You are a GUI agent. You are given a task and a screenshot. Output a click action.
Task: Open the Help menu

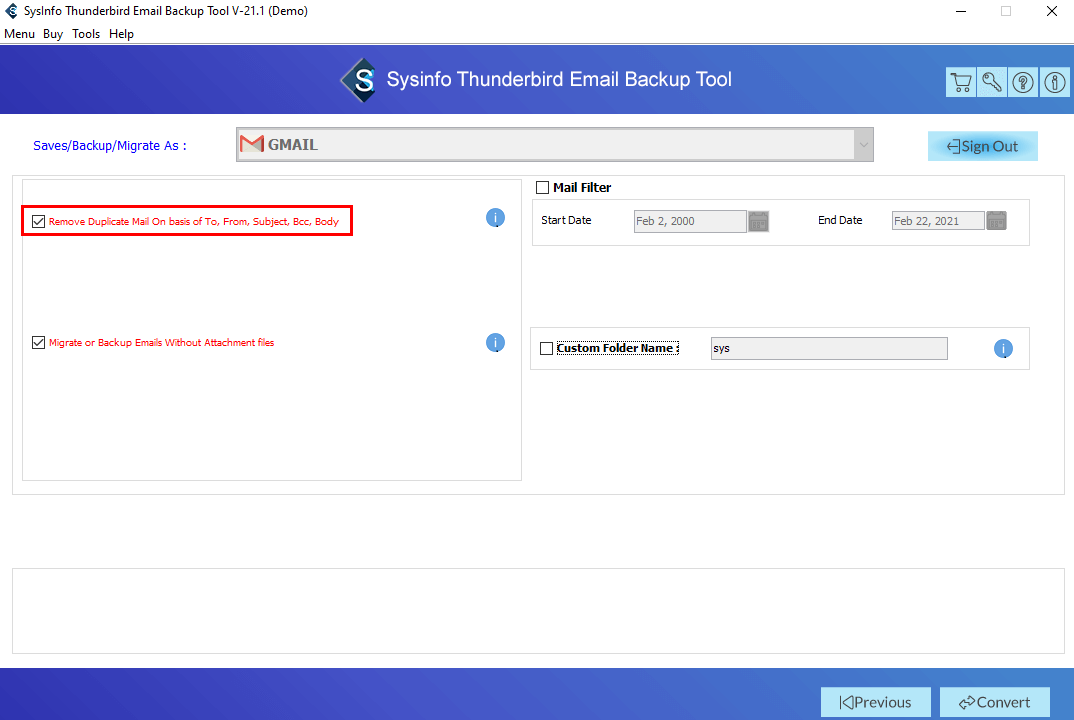coord(121,34)
